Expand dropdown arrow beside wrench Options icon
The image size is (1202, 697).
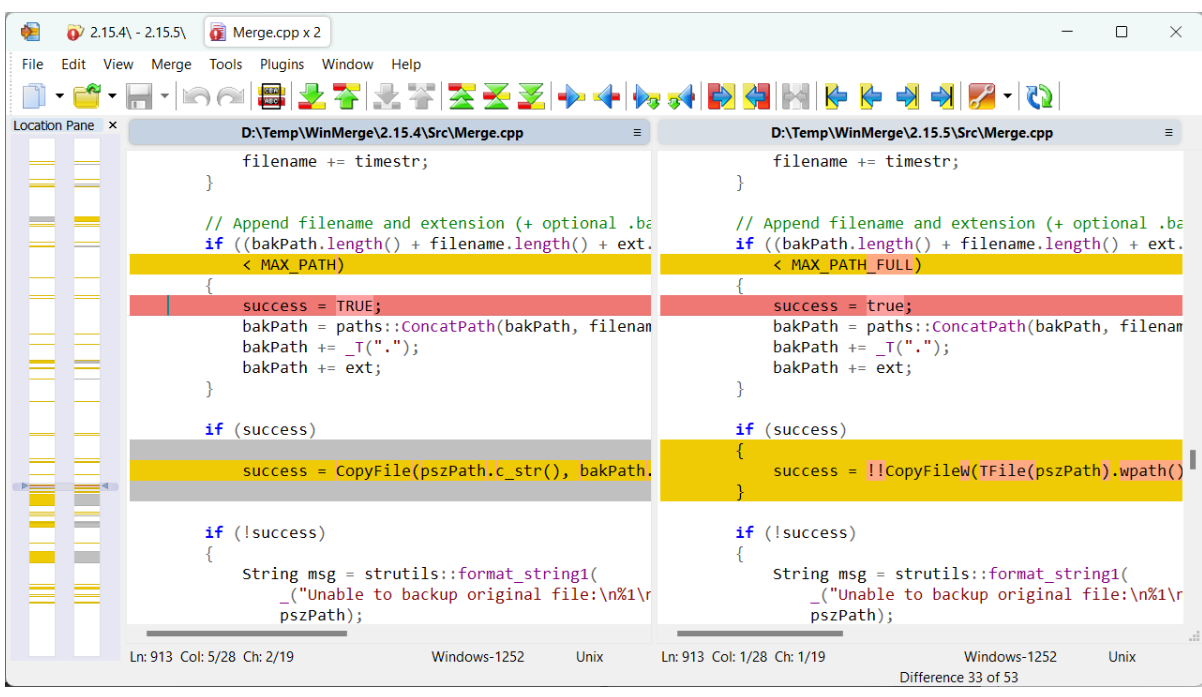(x=1007, y=97)
